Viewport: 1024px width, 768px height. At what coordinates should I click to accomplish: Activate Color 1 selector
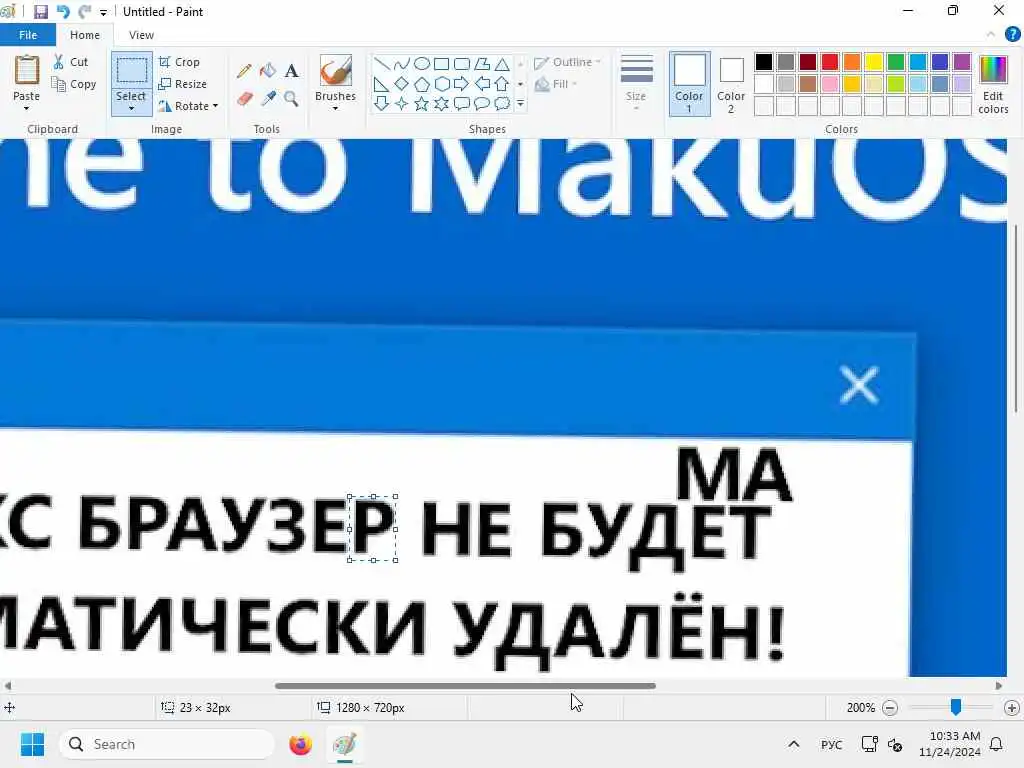coord(690,84)
